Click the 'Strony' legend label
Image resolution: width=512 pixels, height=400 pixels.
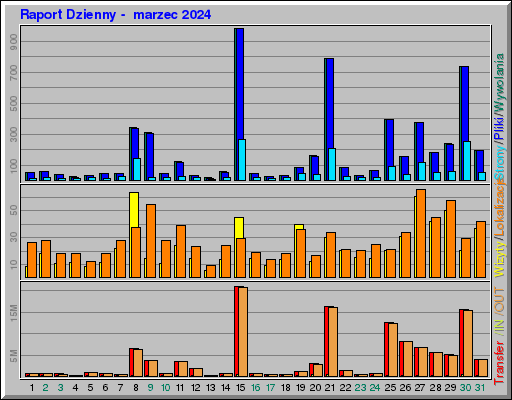tap(499, 163)
